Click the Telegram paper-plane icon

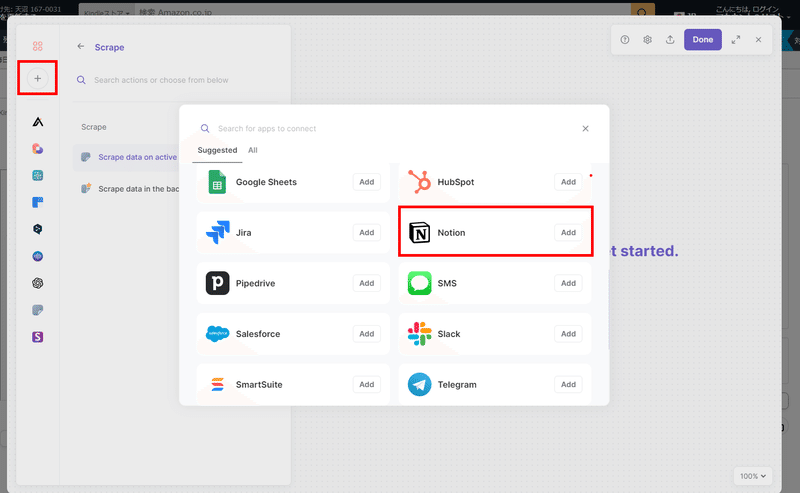tap(419, 384)
